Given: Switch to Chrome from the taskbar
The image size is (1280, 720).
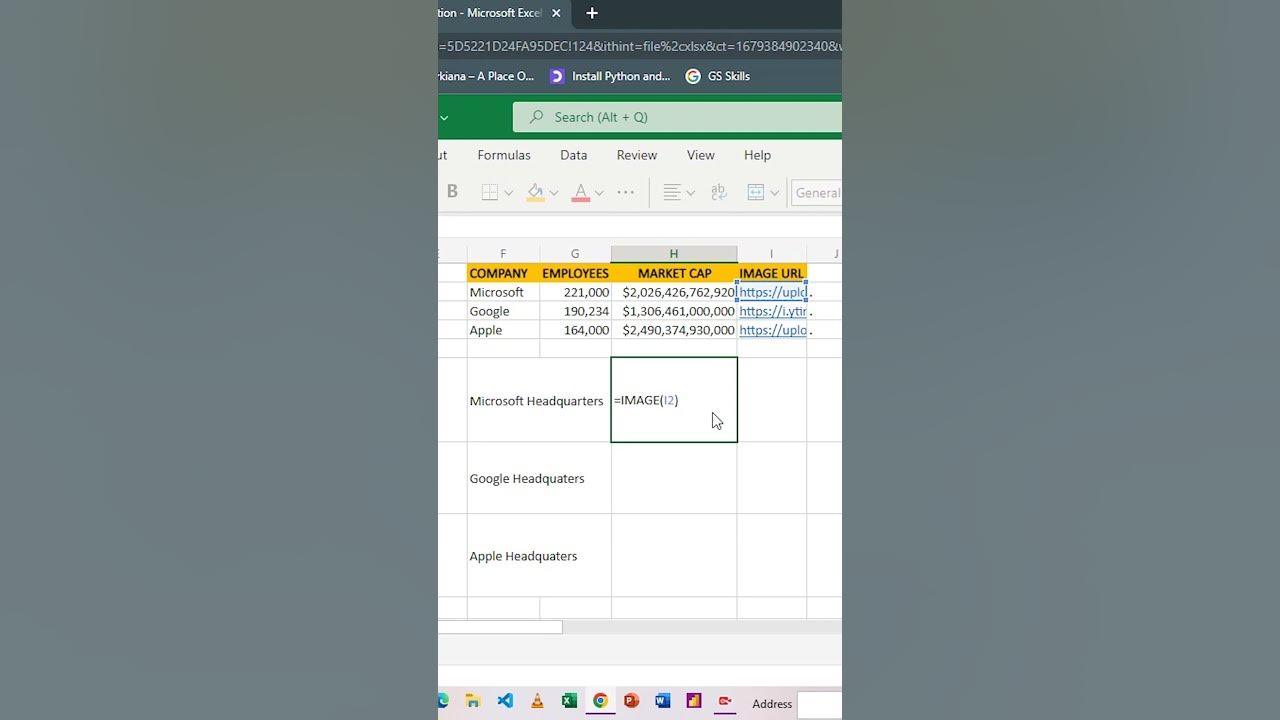Looking at the screenshot, I should (x=600, y=701).
